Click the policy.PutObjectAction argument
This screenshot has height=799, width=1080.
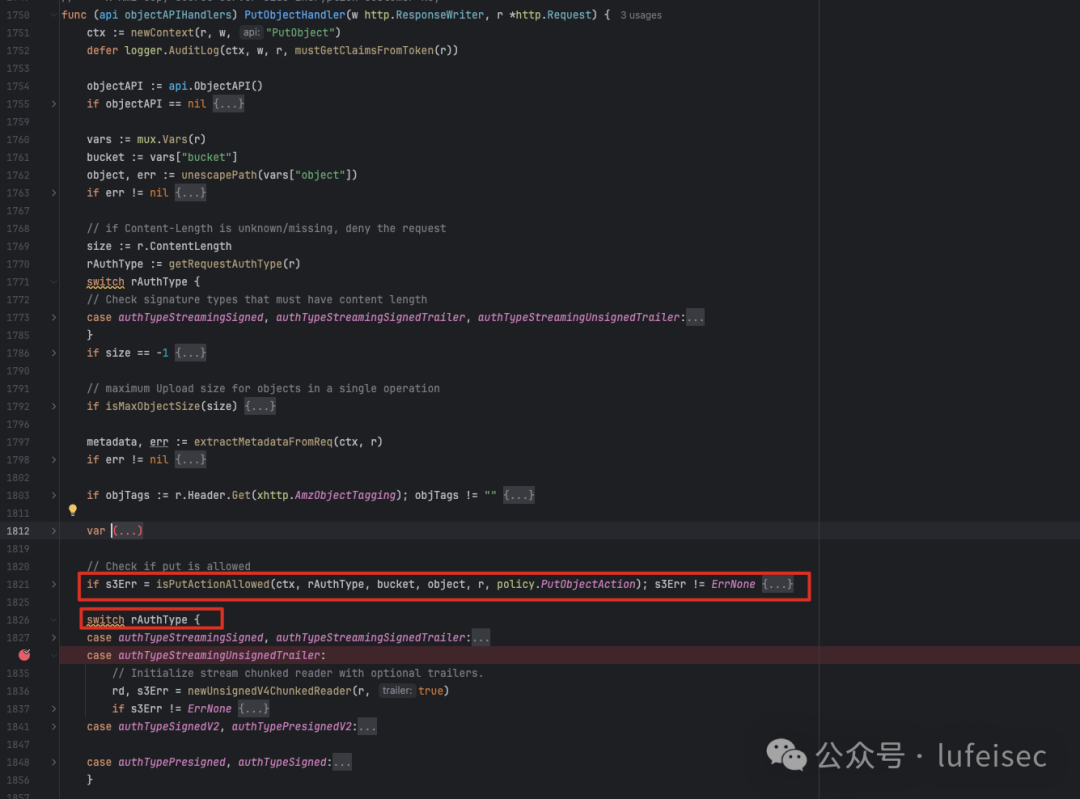click(565, 584)
